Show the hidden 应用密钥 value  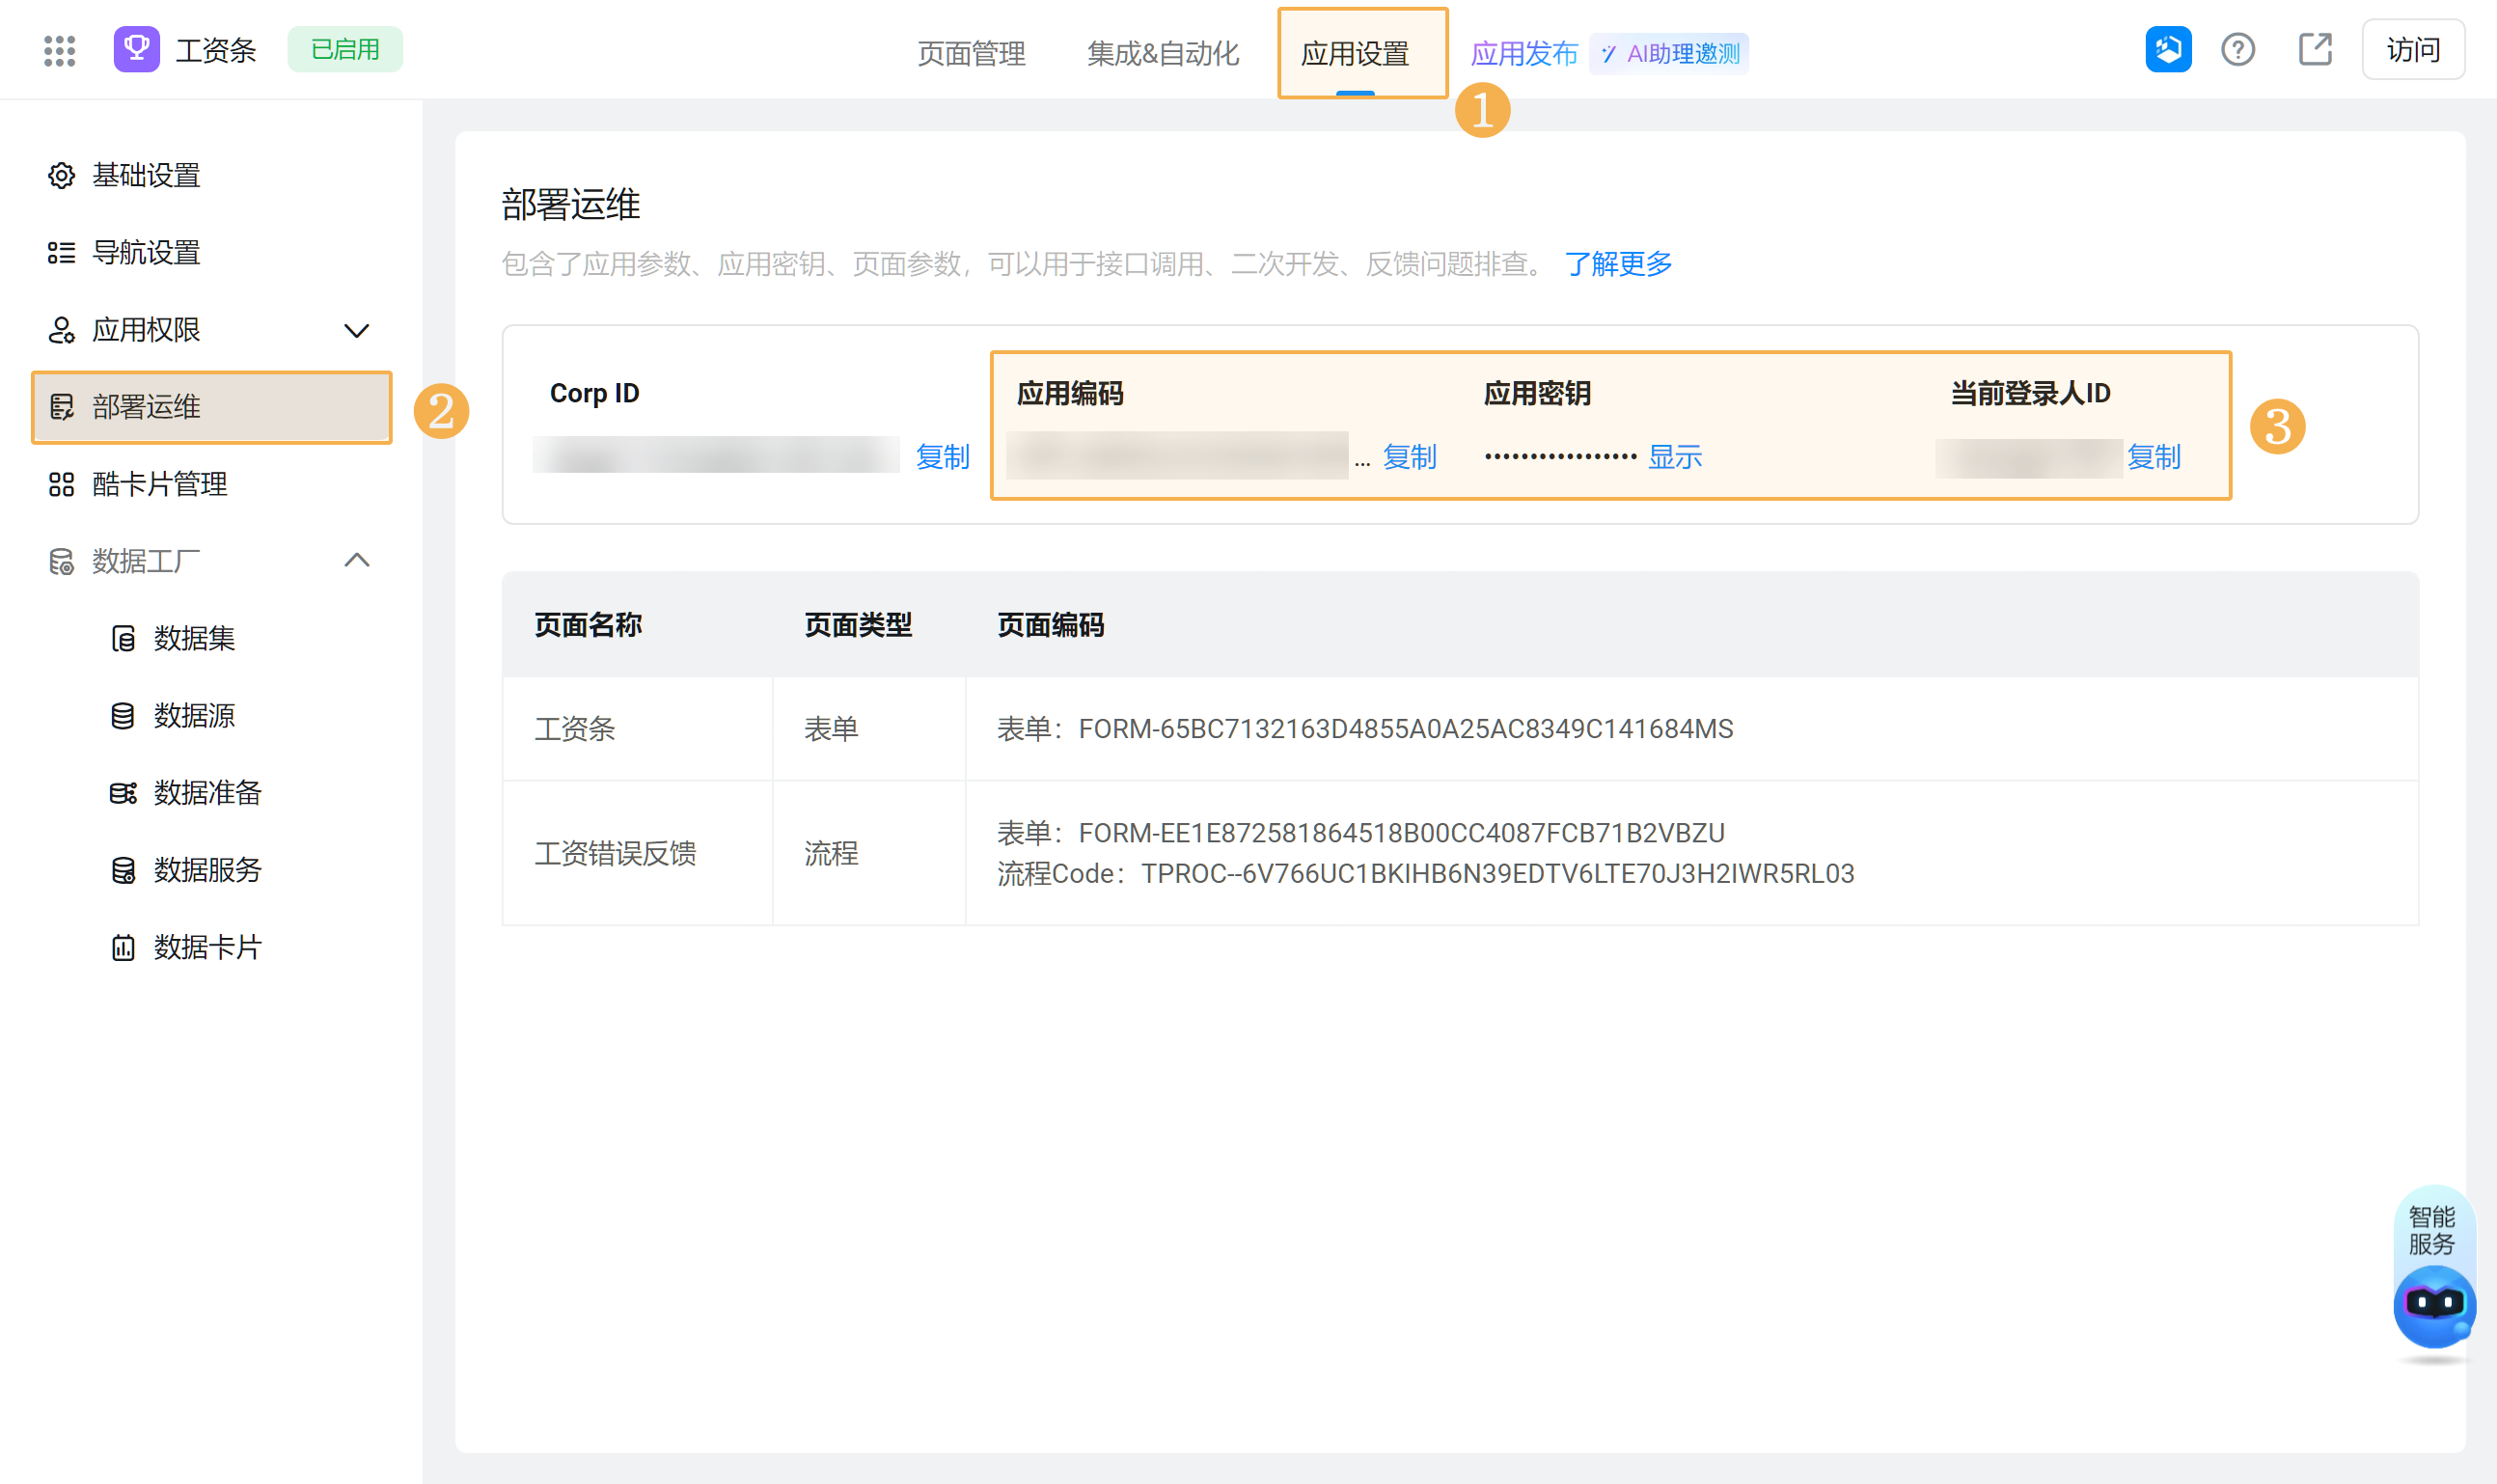tap(1675, 457)
